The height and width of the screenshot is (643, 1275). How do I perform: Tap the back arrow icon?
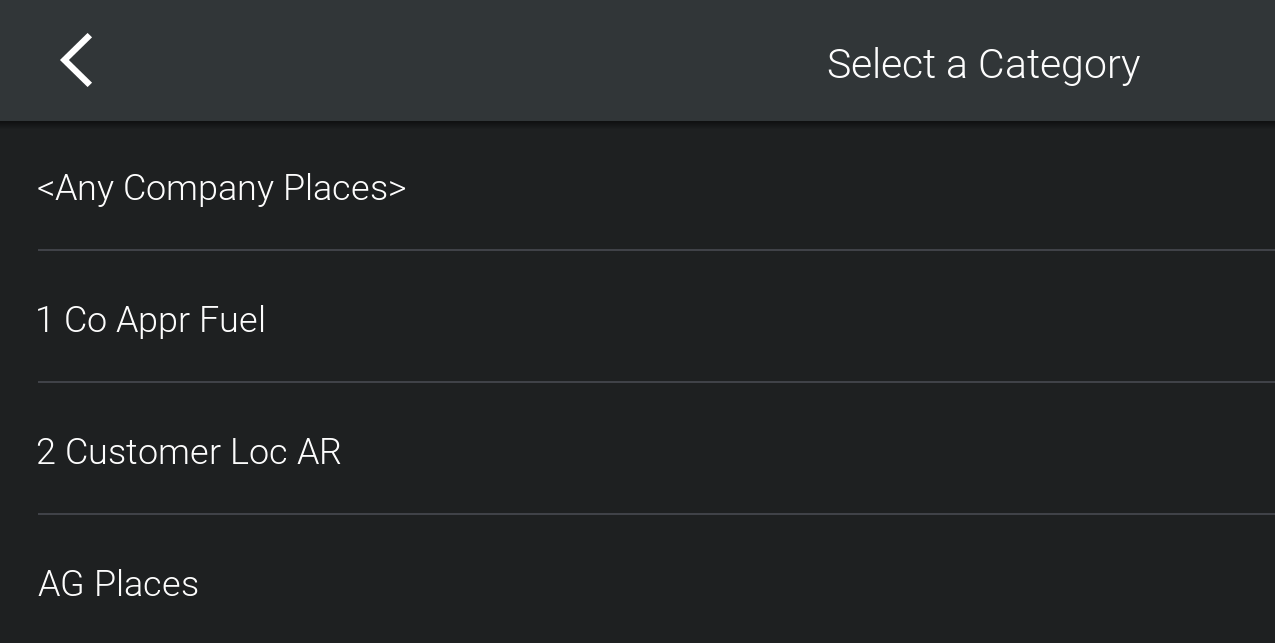point(76,61)
